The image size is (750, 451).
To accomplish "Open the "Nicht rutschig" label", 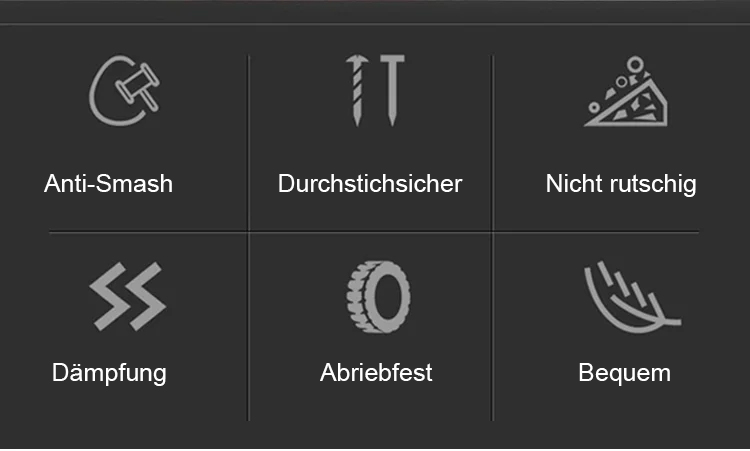I will tap(621, 185).
